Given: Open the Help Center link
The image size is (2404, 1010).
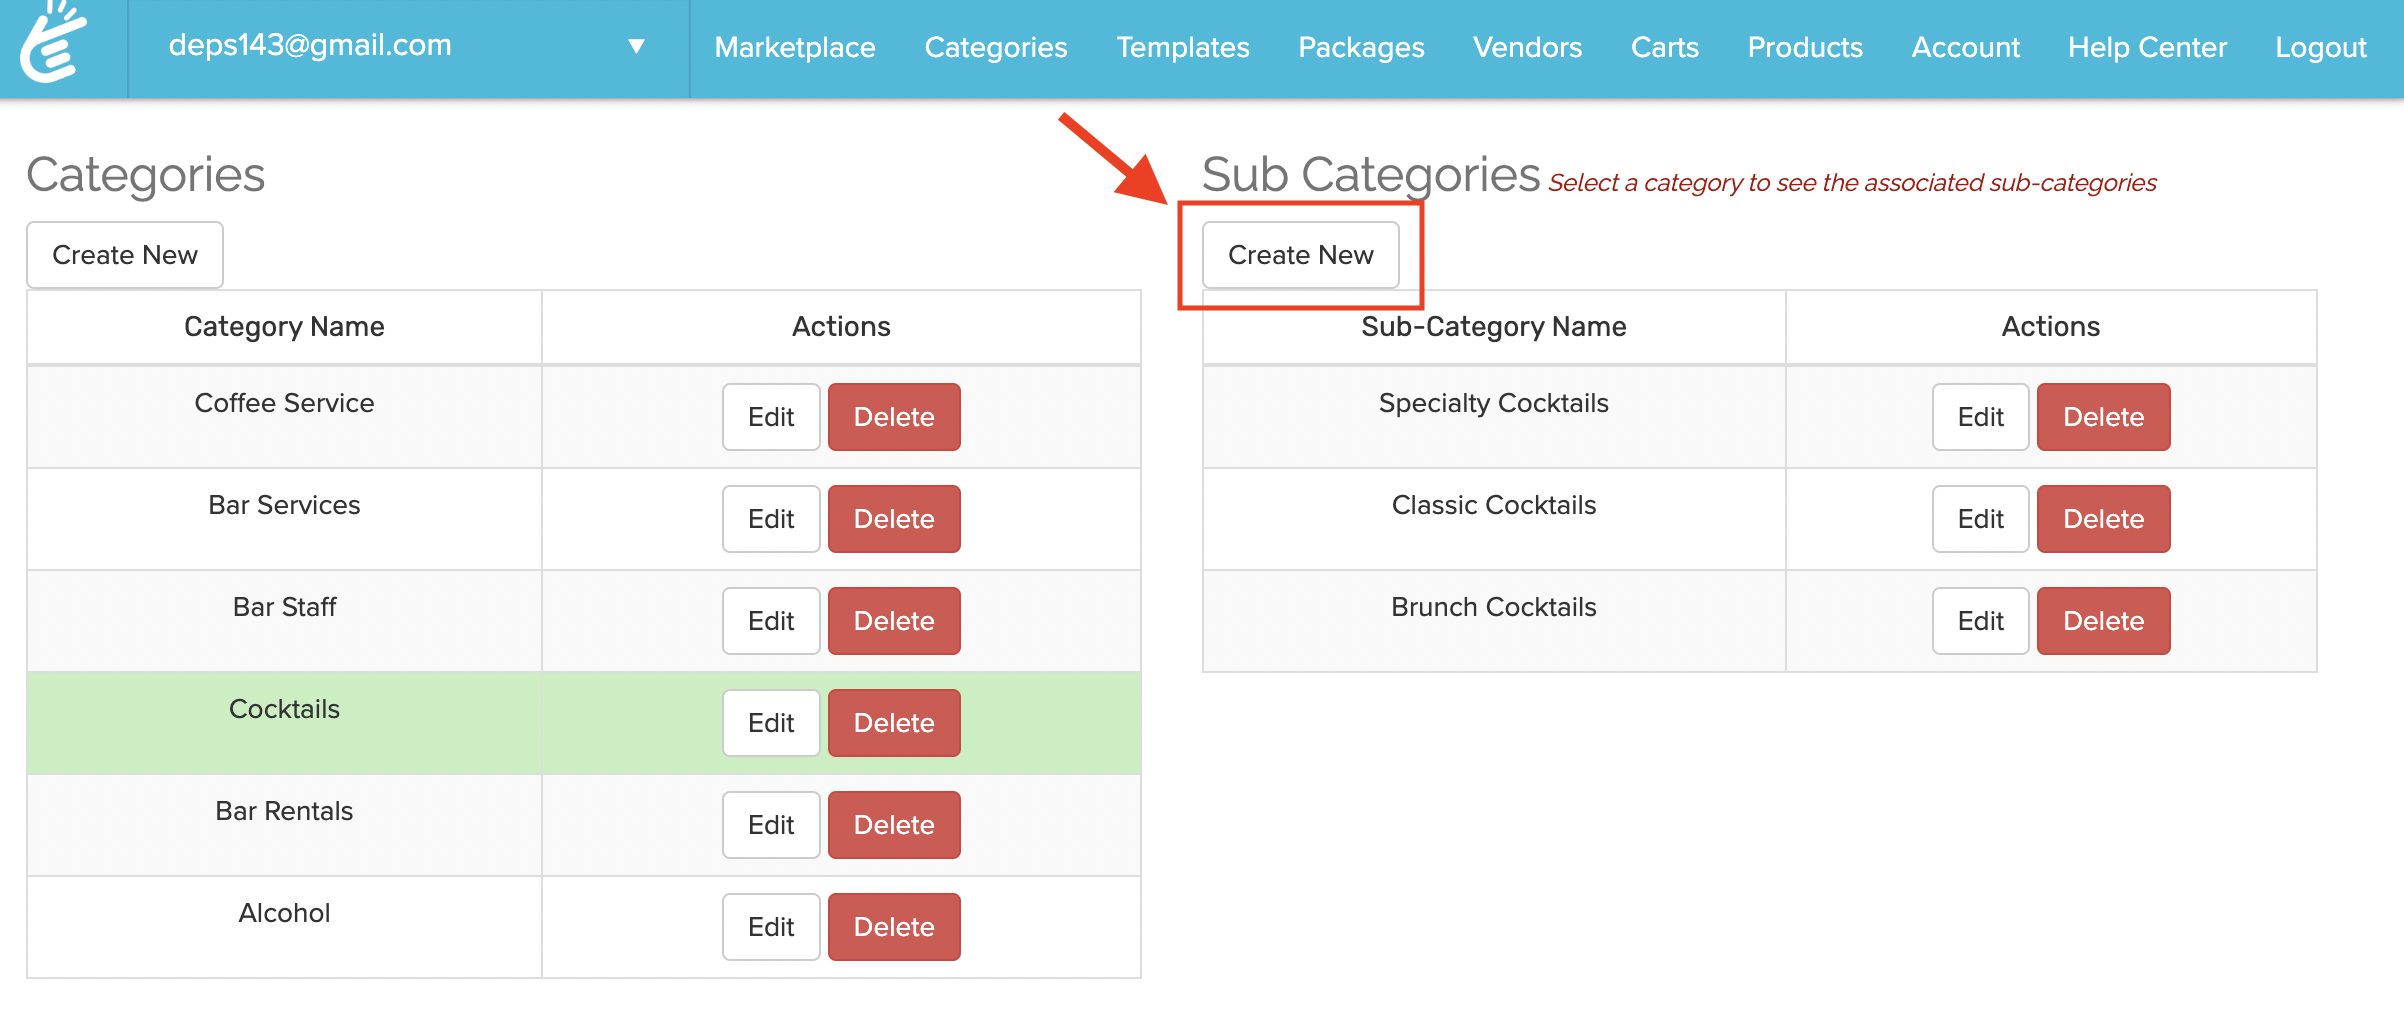Looking at the screenshot, I should click(2147, 47).
